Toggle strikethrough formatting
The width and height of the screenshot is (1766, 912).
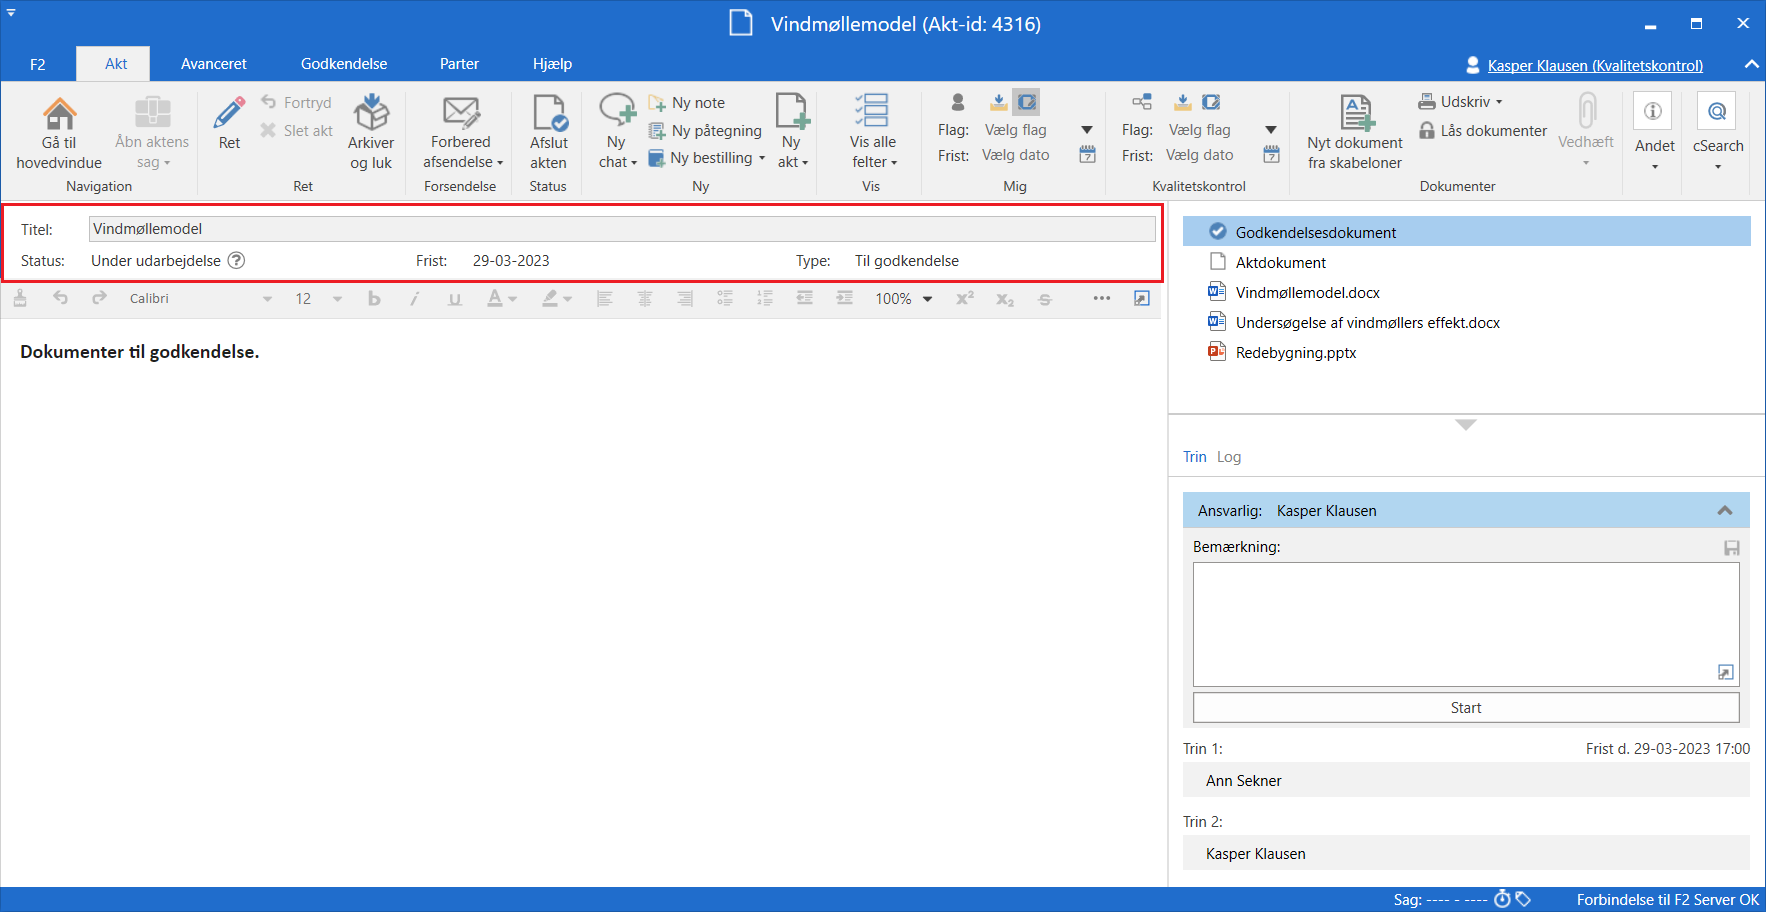click(1045, 298)
